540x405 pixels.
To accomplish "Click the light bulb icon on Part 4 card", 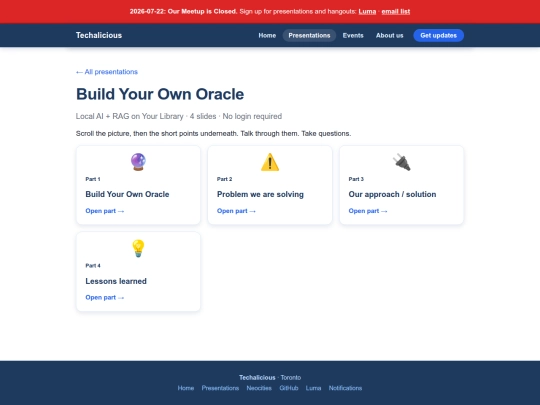I will tap(138, 248).
